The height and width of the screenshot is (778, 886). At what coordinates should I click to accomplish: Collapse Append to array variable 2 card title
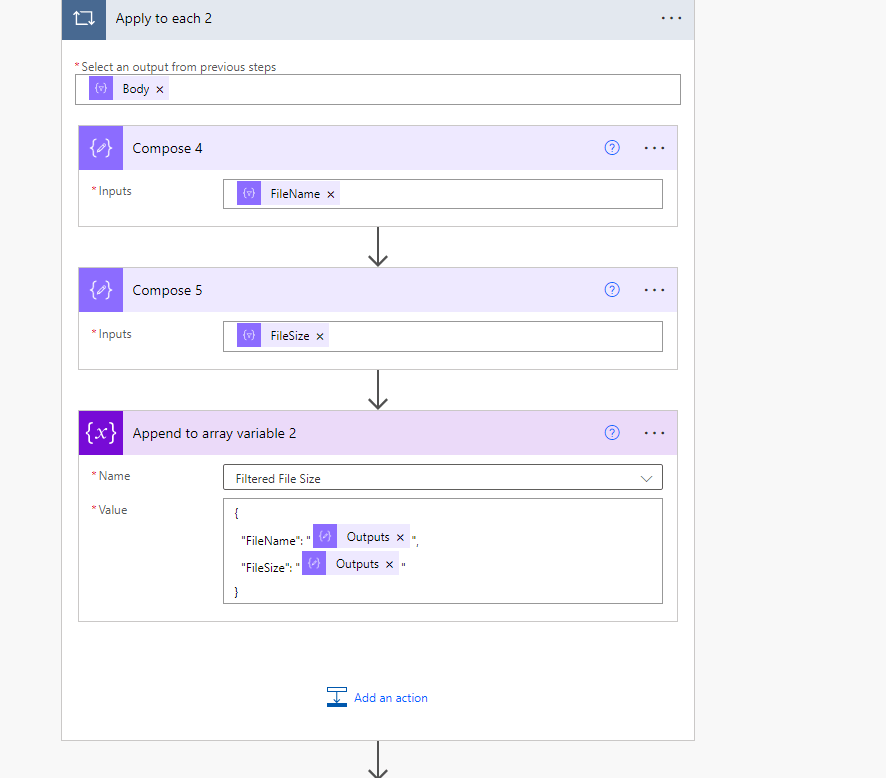214,433
